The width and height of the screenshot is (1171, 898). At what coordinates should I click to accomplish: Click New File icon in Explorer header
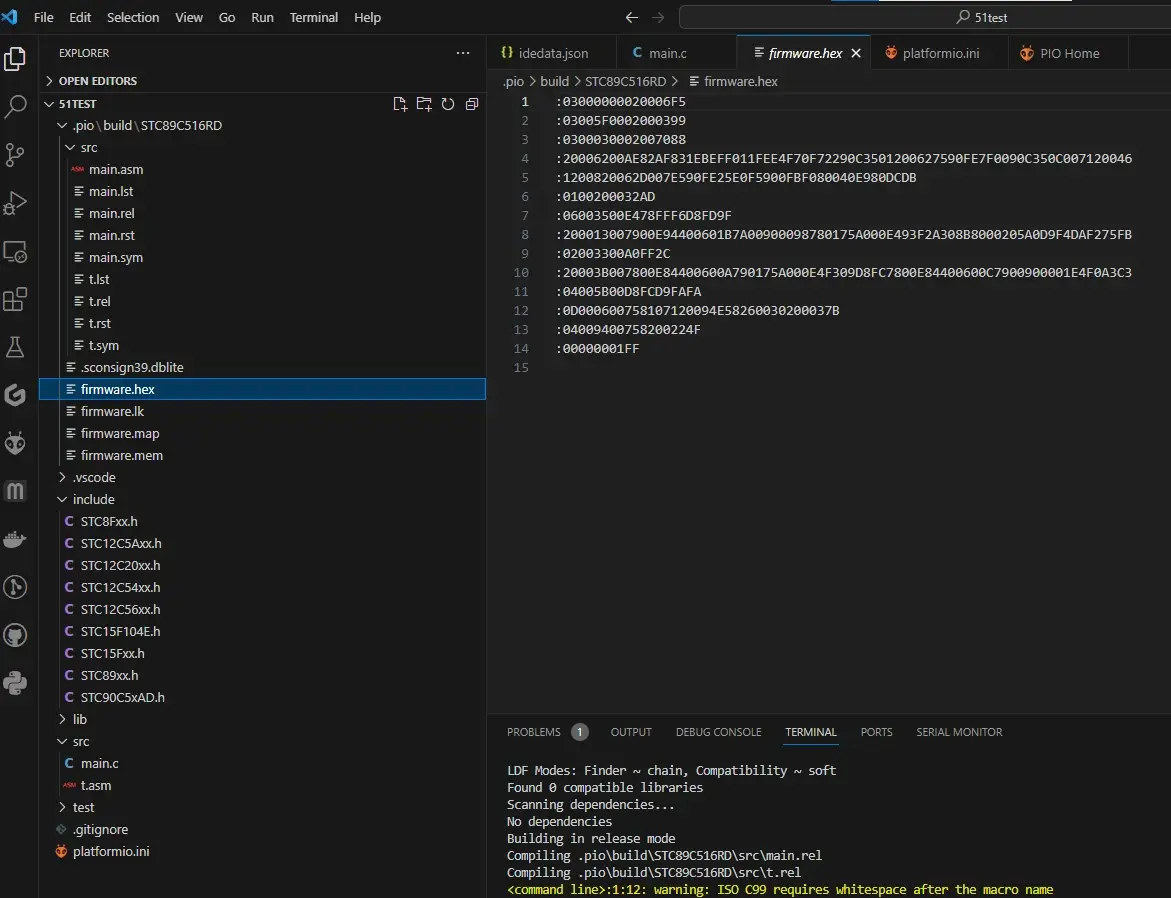[x=400, y=104]
